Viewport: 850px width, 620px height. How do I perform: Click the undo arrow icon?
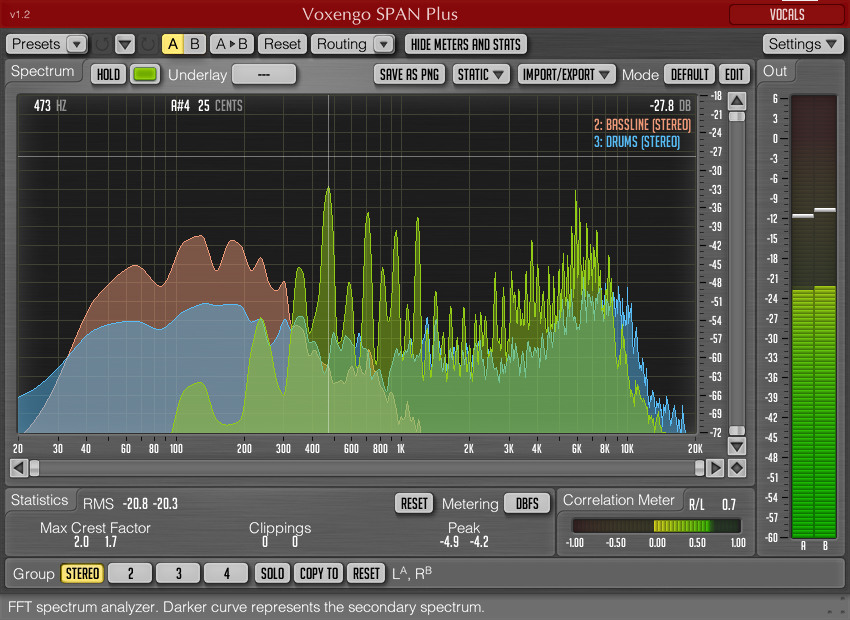point(102,44)
